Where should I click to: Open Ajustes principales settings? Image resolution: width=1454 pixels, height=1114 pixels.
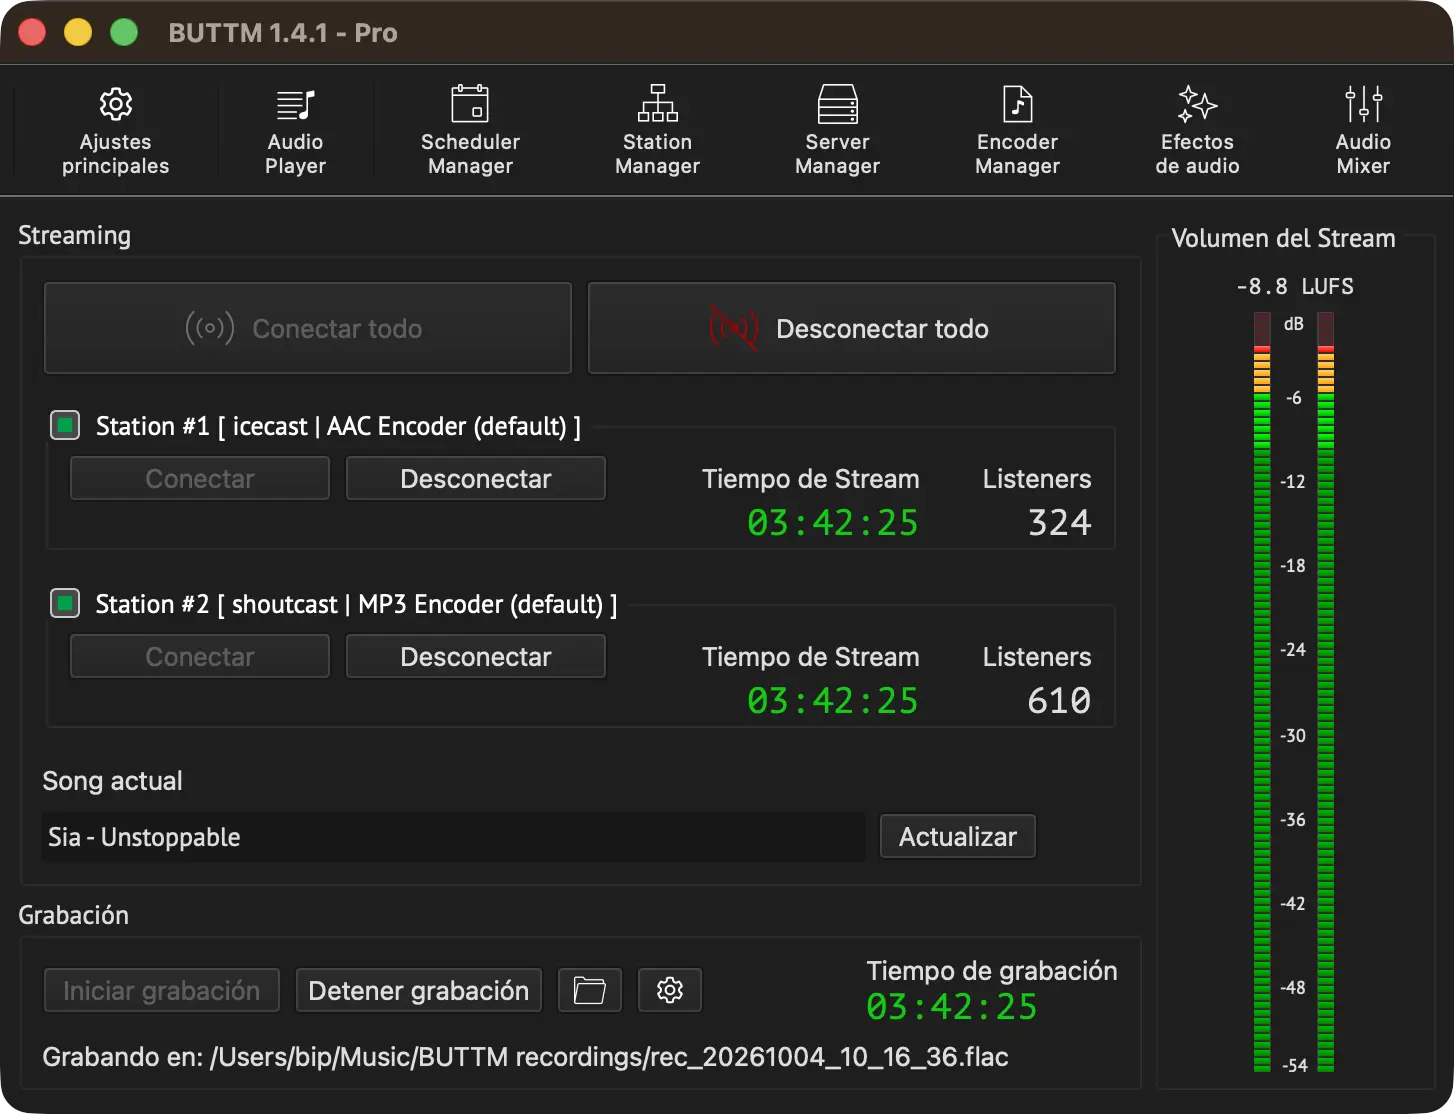pos(116,131)
